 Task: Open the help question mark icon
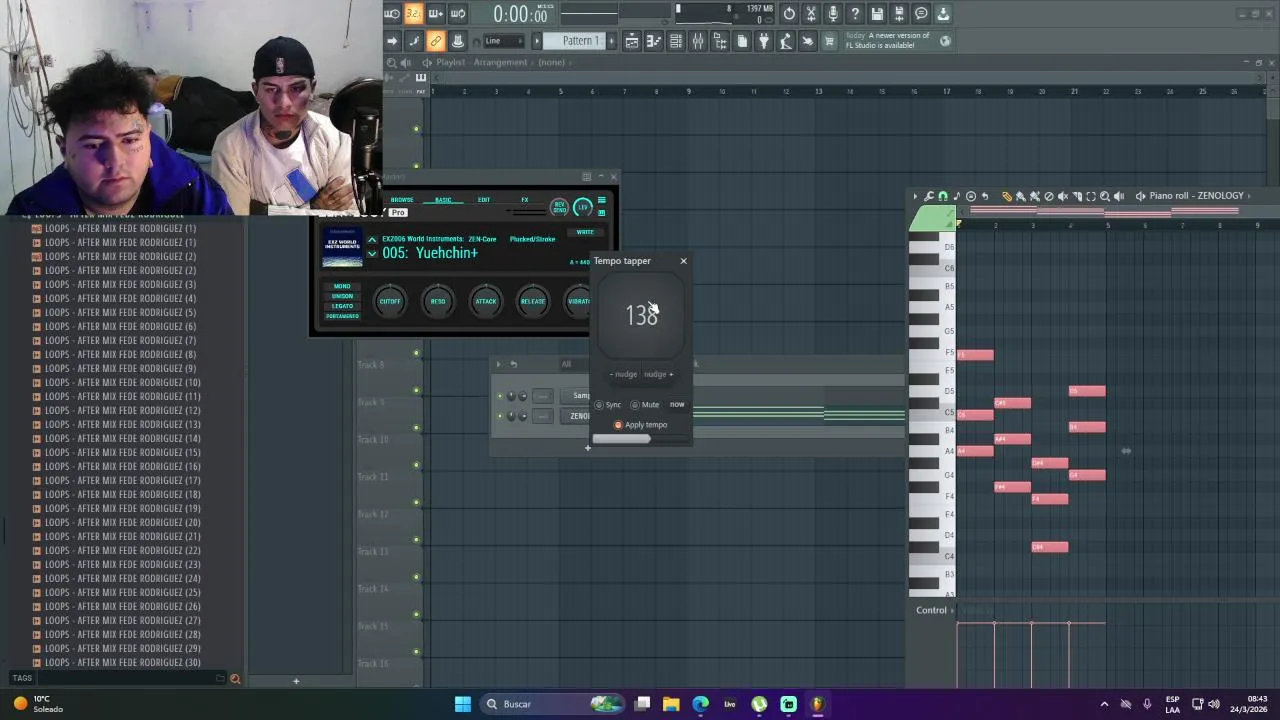click(853, 14)
